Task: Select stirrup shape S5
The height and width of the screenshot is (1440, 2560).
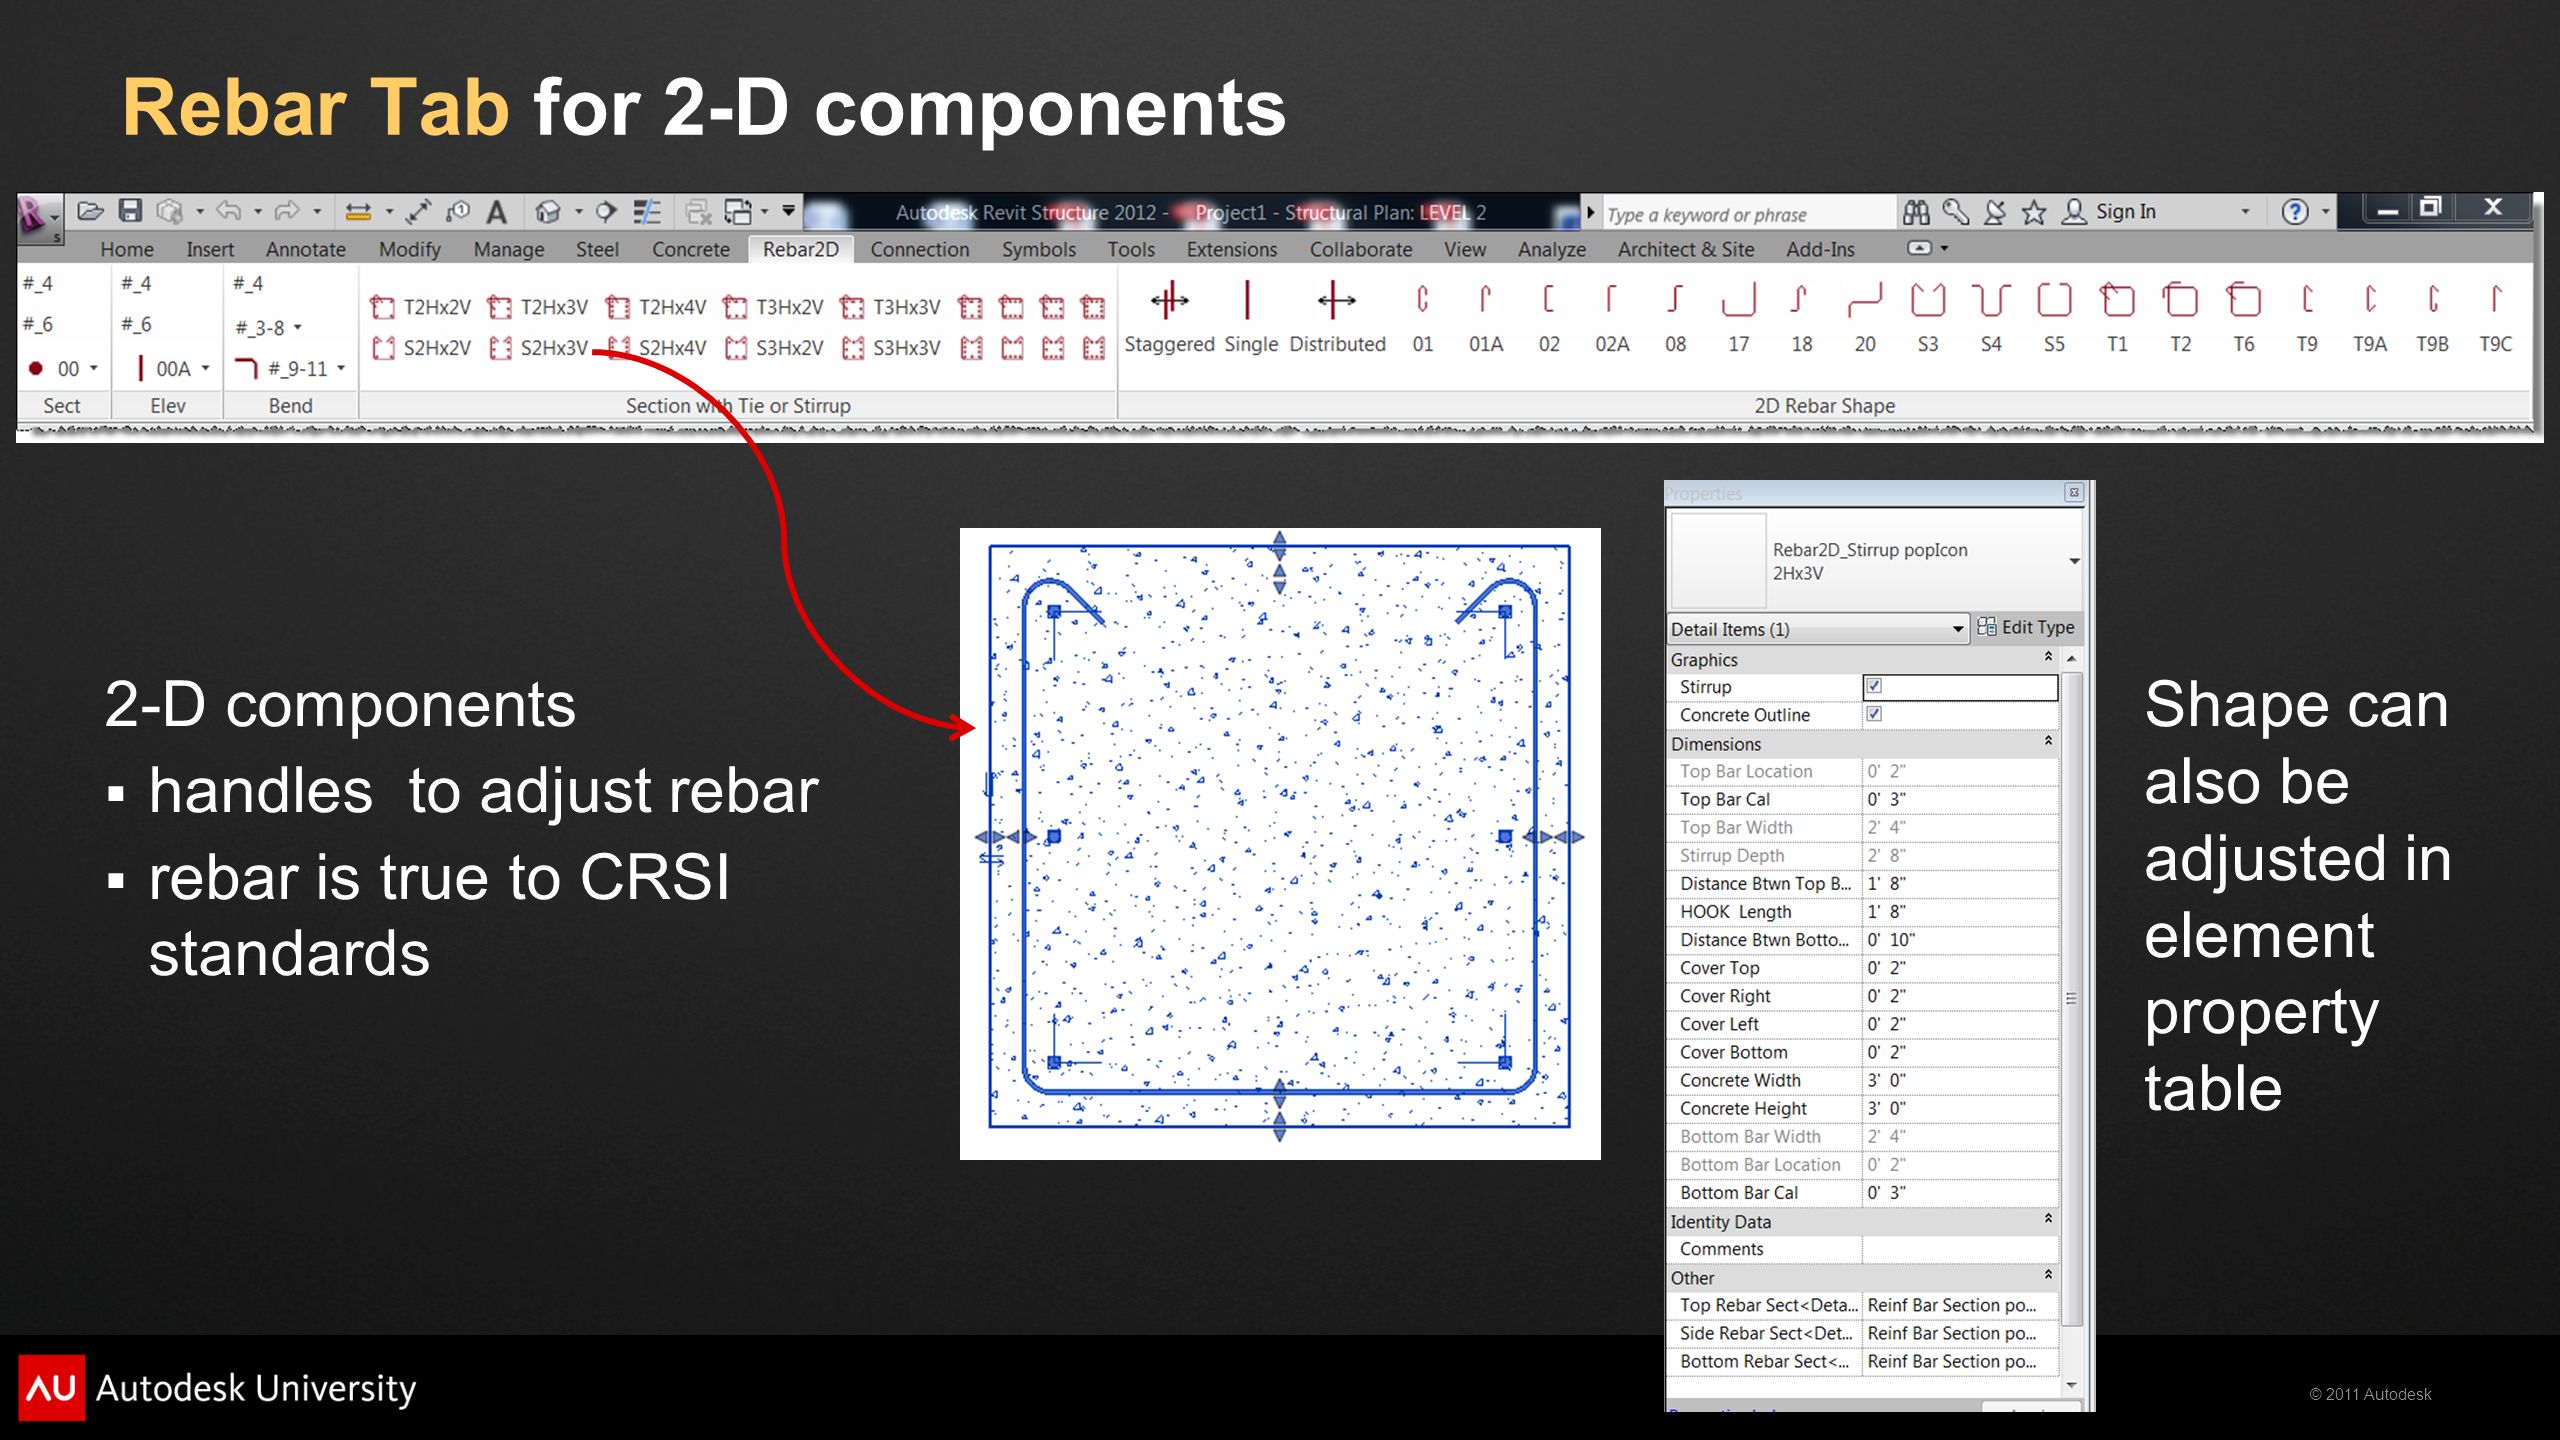Action: pyautogui.click(x=2053, y=318)
